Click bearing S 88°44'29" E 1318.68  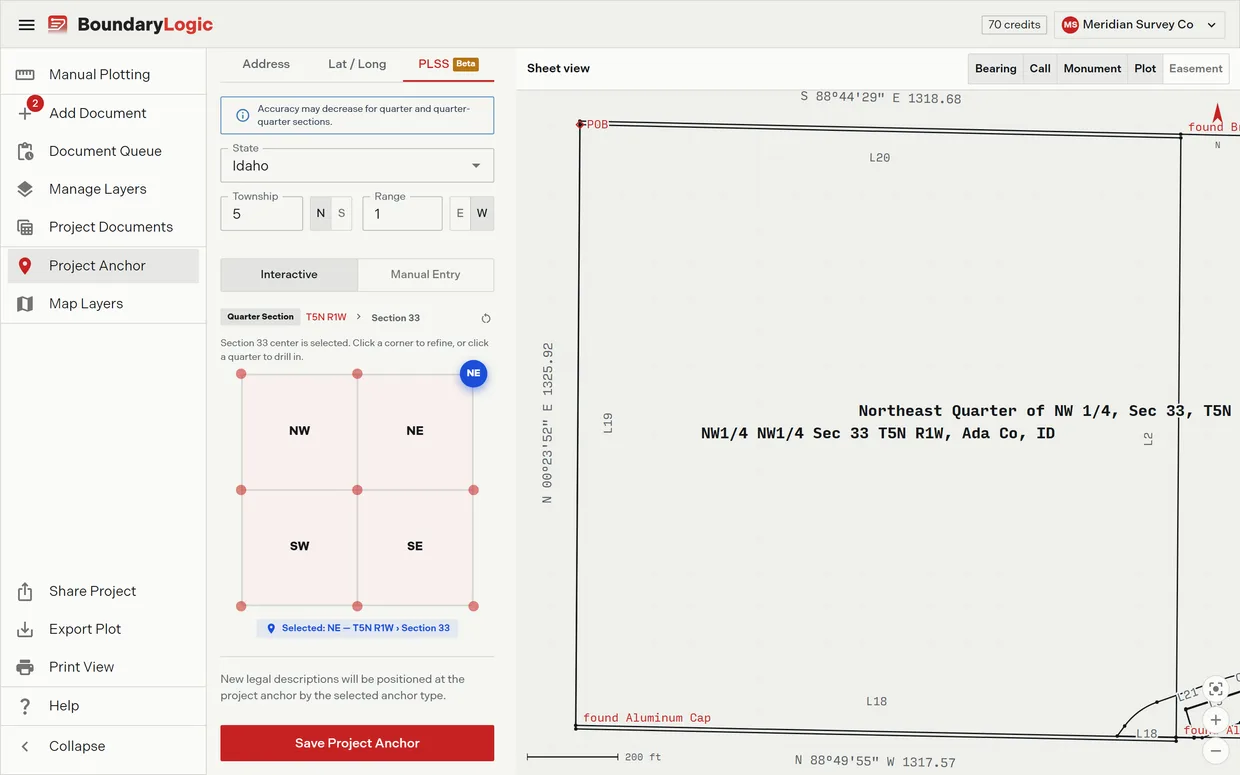(881, 98)
